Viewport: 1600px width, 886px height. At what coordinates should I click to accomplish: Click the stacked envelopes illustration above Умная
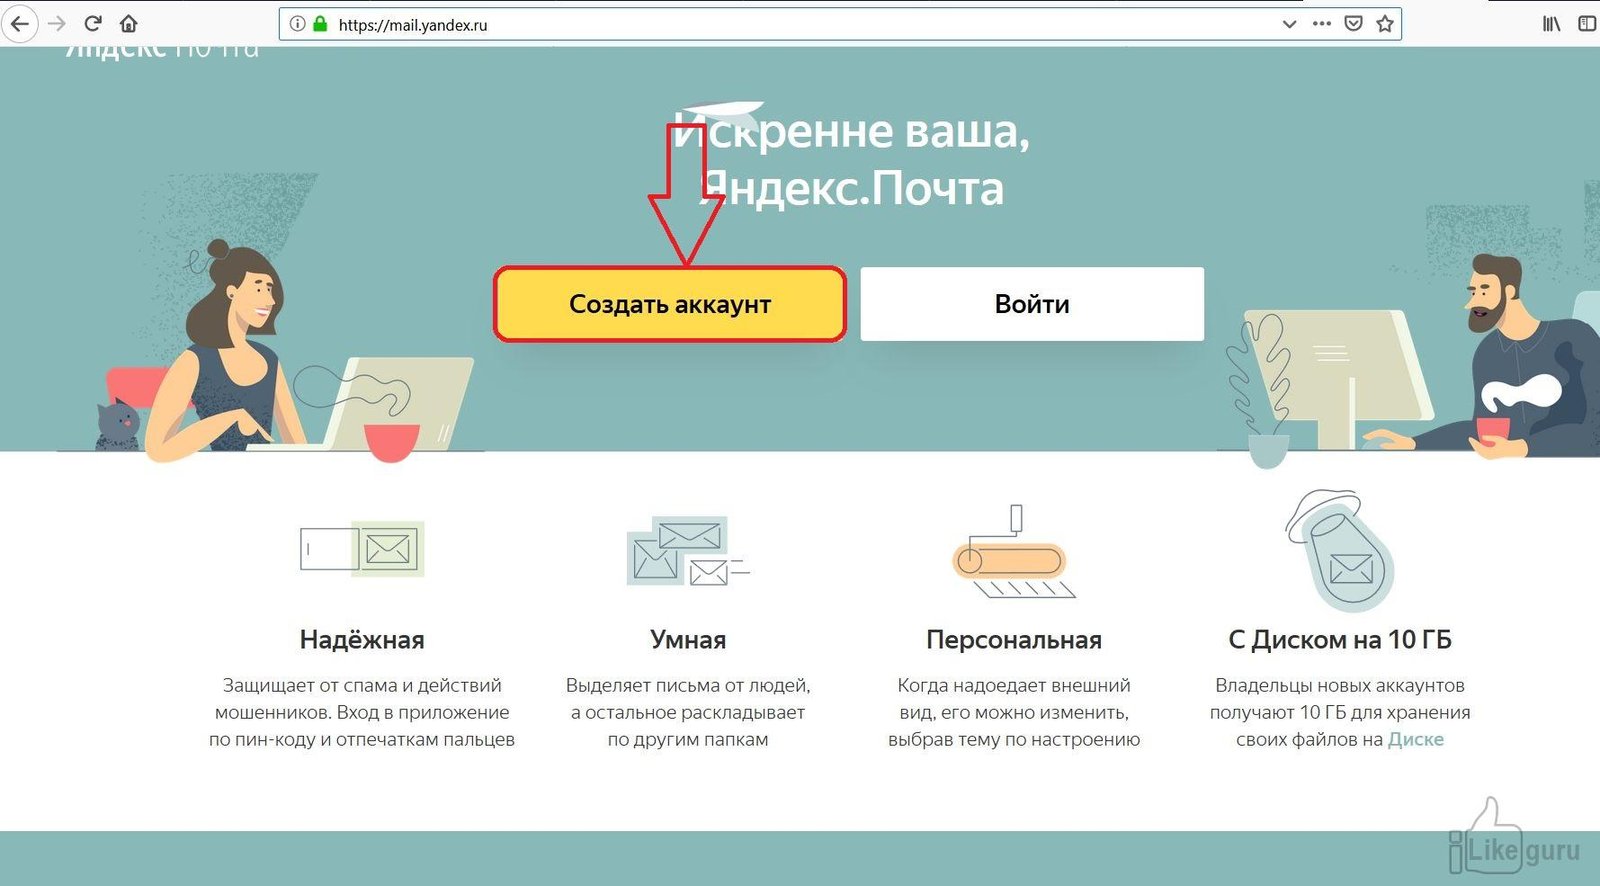(x=688, y=551)
